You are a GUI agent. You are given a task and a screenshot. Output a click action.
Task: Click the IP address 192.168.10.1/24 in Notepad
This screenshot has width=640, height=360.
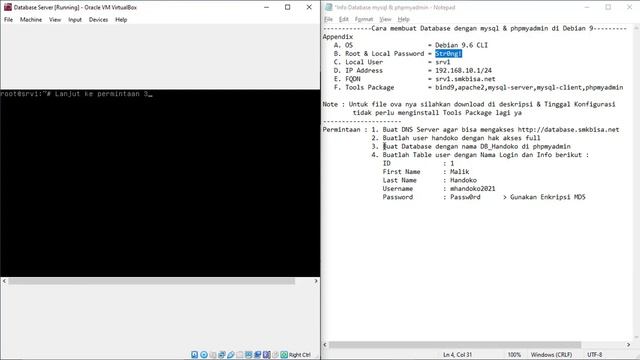coord(463,71)
